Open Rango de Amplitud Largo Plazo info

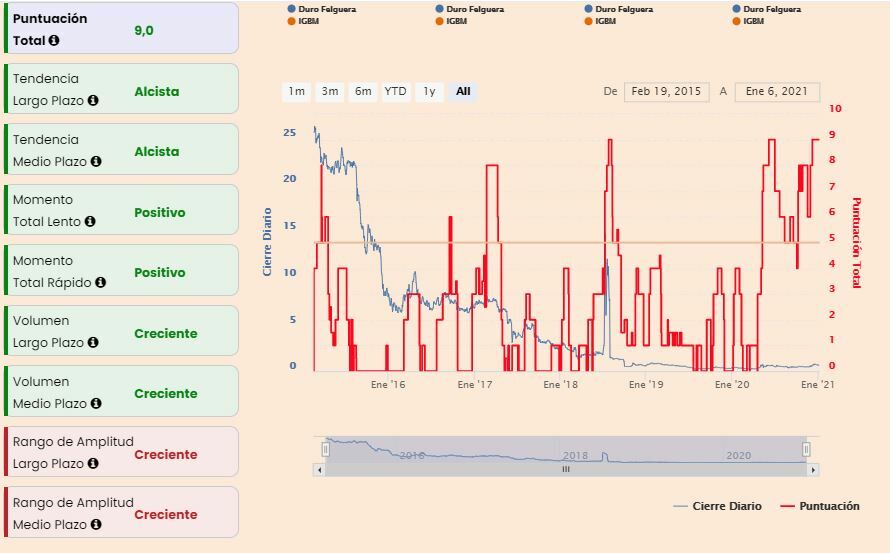coord(93,463)
